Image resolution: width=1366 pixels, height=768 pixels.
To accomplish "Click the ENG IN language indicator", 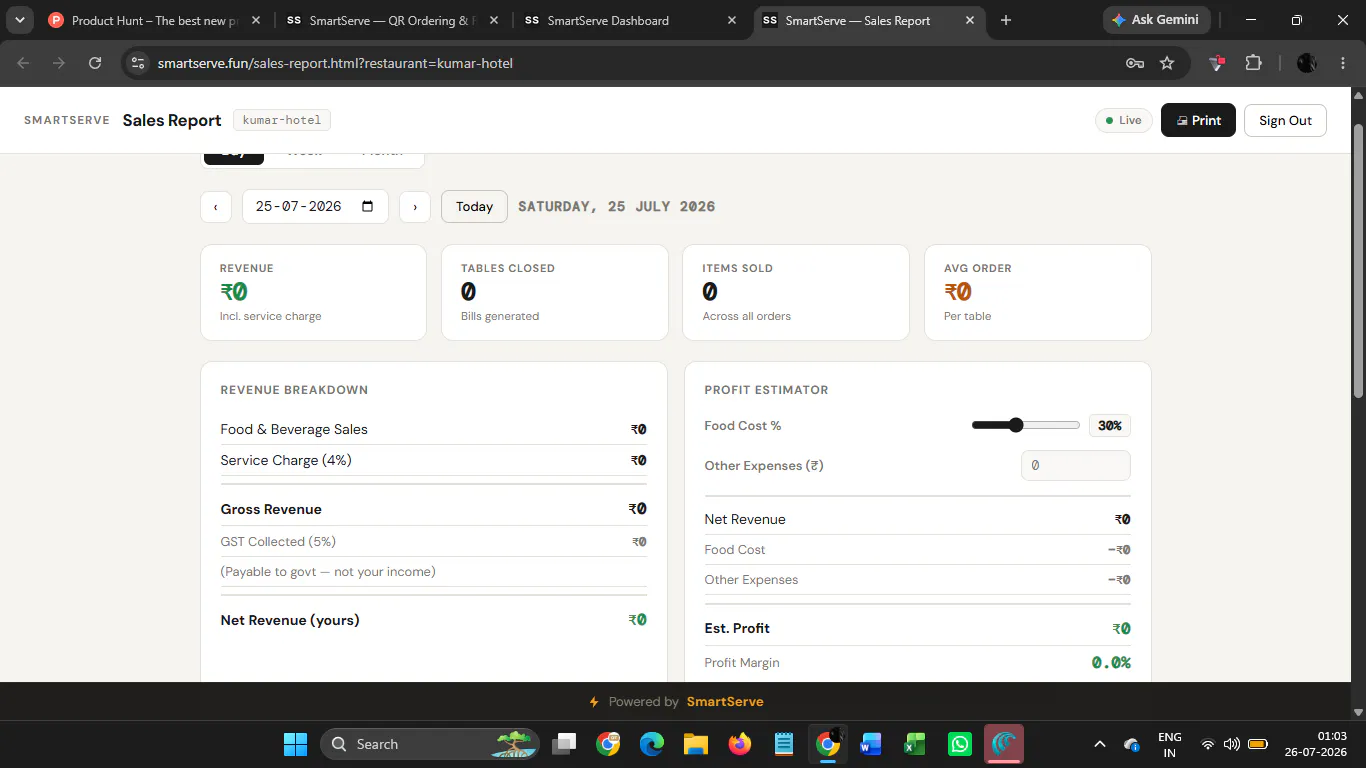I will pyautogui.click(x=1169, y=744).
